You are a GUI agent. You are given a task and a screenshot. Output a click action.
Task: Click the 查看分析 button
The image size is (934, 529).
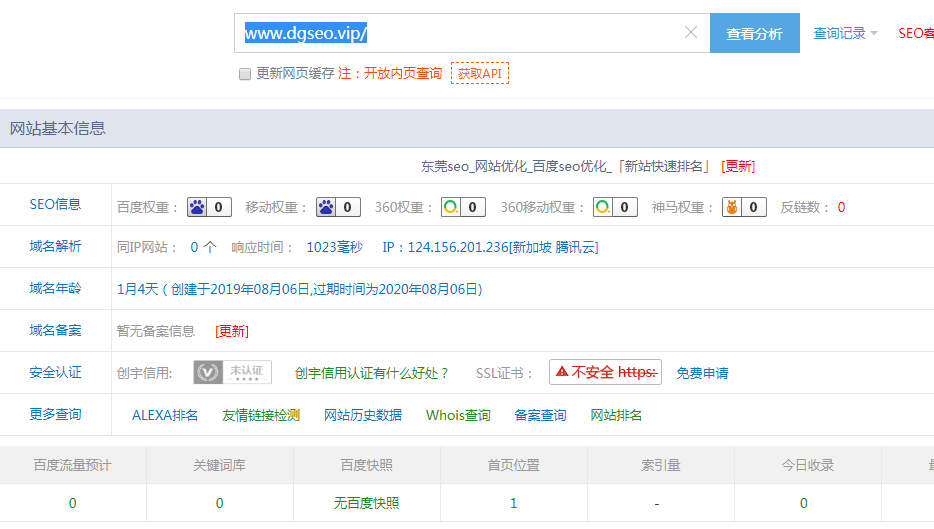click(x=755, y=33)
